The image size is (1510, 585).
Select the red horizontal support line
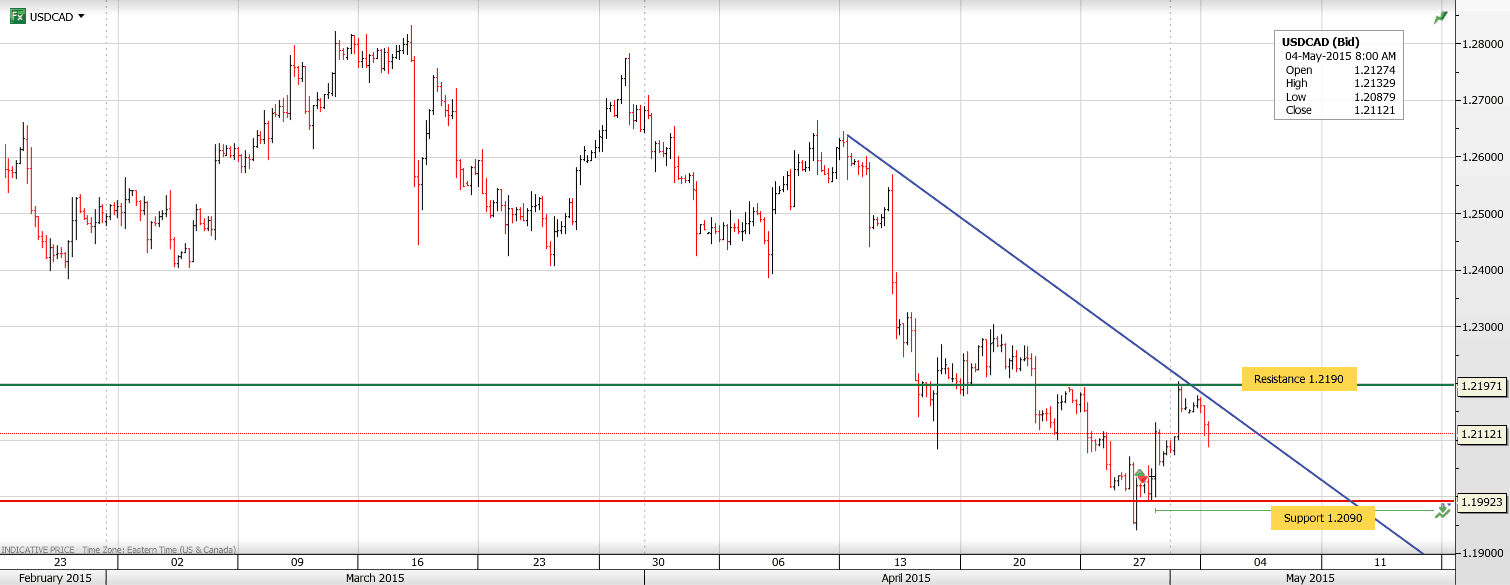pos(600,500)
